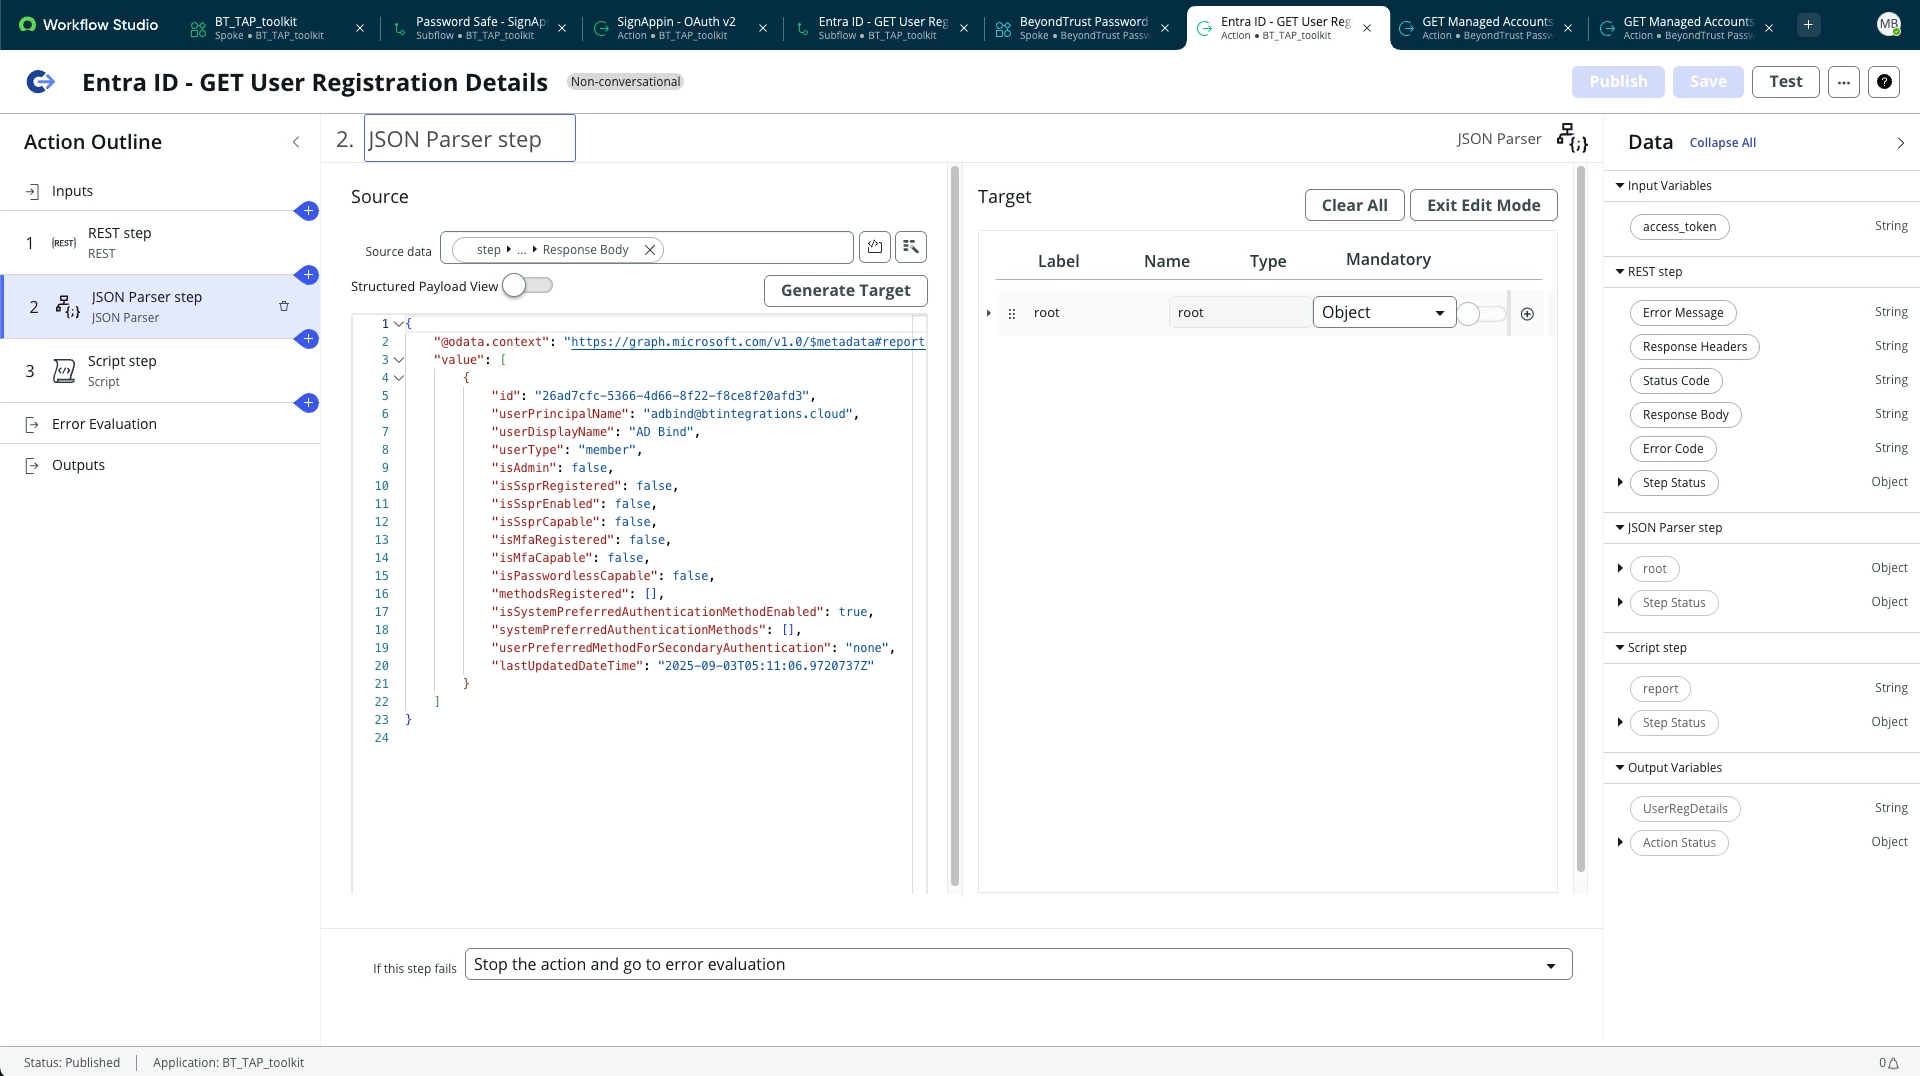Add a step between REST and JSON Parser
The image size is (1920, 1076).
point(308,275)
